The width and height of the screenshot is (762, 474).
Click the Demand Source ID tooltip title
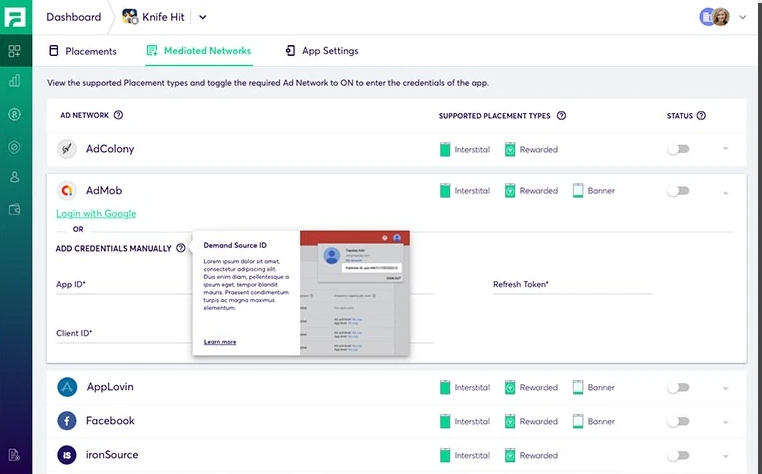click(x=235, y=245)
